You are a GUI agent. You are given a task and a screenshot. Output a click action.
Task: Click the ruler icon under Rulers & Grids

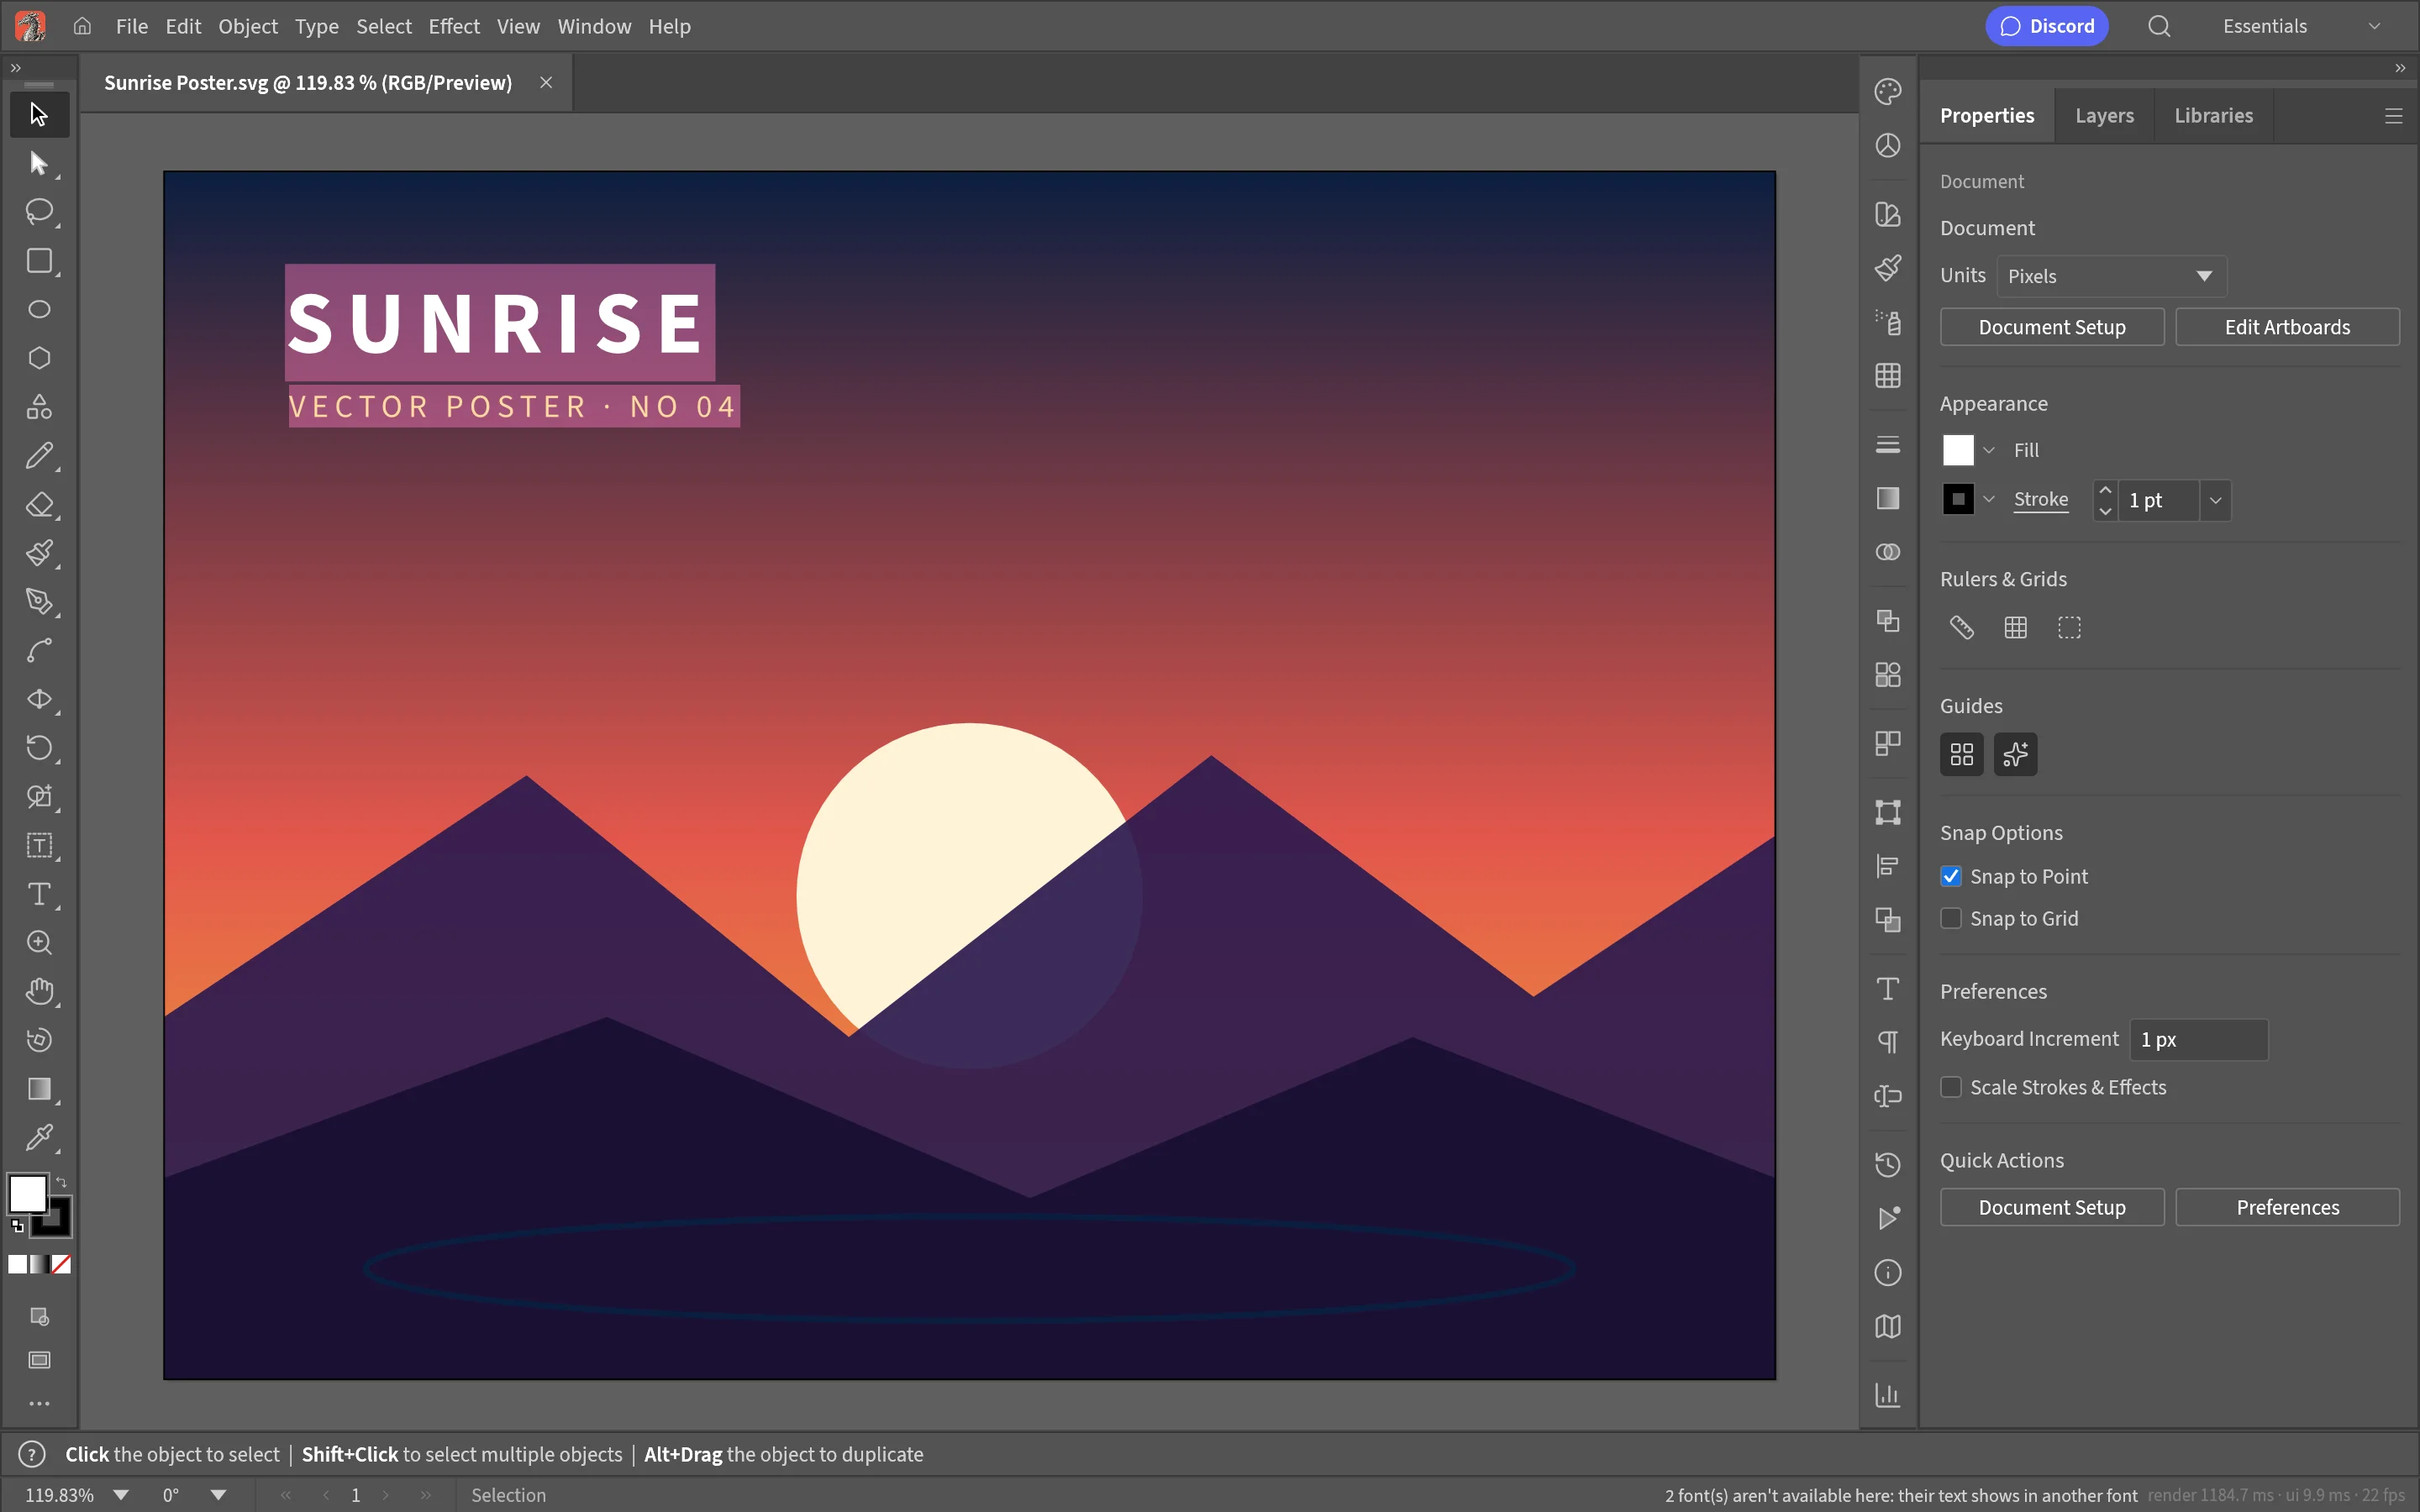[x=1962, y=628]
